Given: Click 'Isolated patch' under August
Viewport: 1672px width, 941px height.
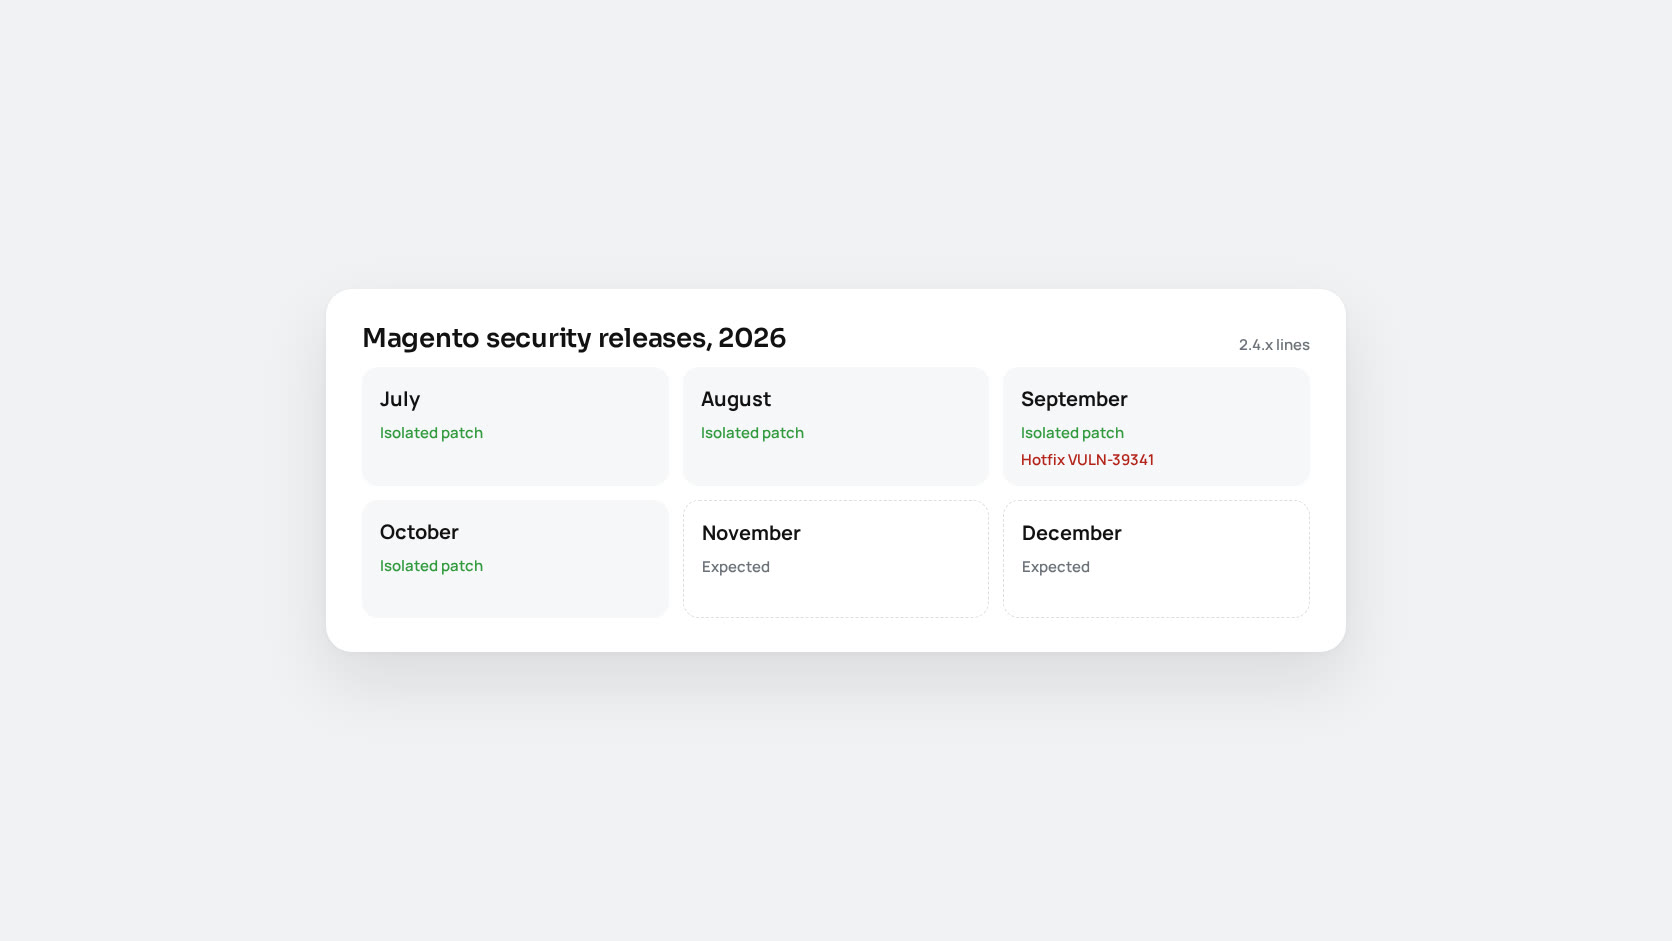Looking at the screenshot, I should (752, 433).
